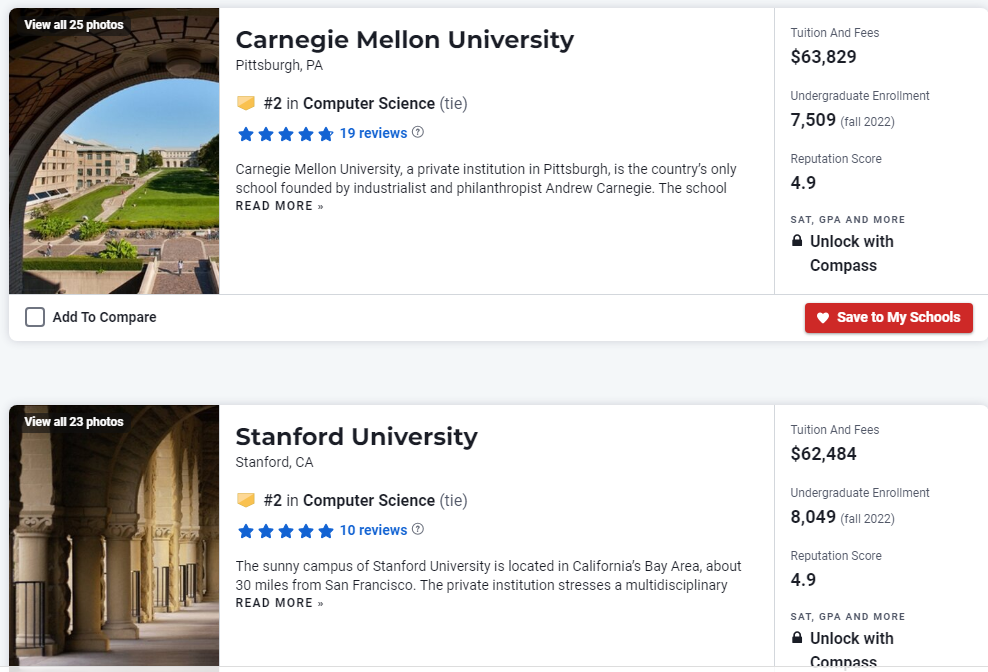The width and height of the screenshot is (988, 672).
Task: Select the $62,484 tuition value
Action: click(823, 454)
